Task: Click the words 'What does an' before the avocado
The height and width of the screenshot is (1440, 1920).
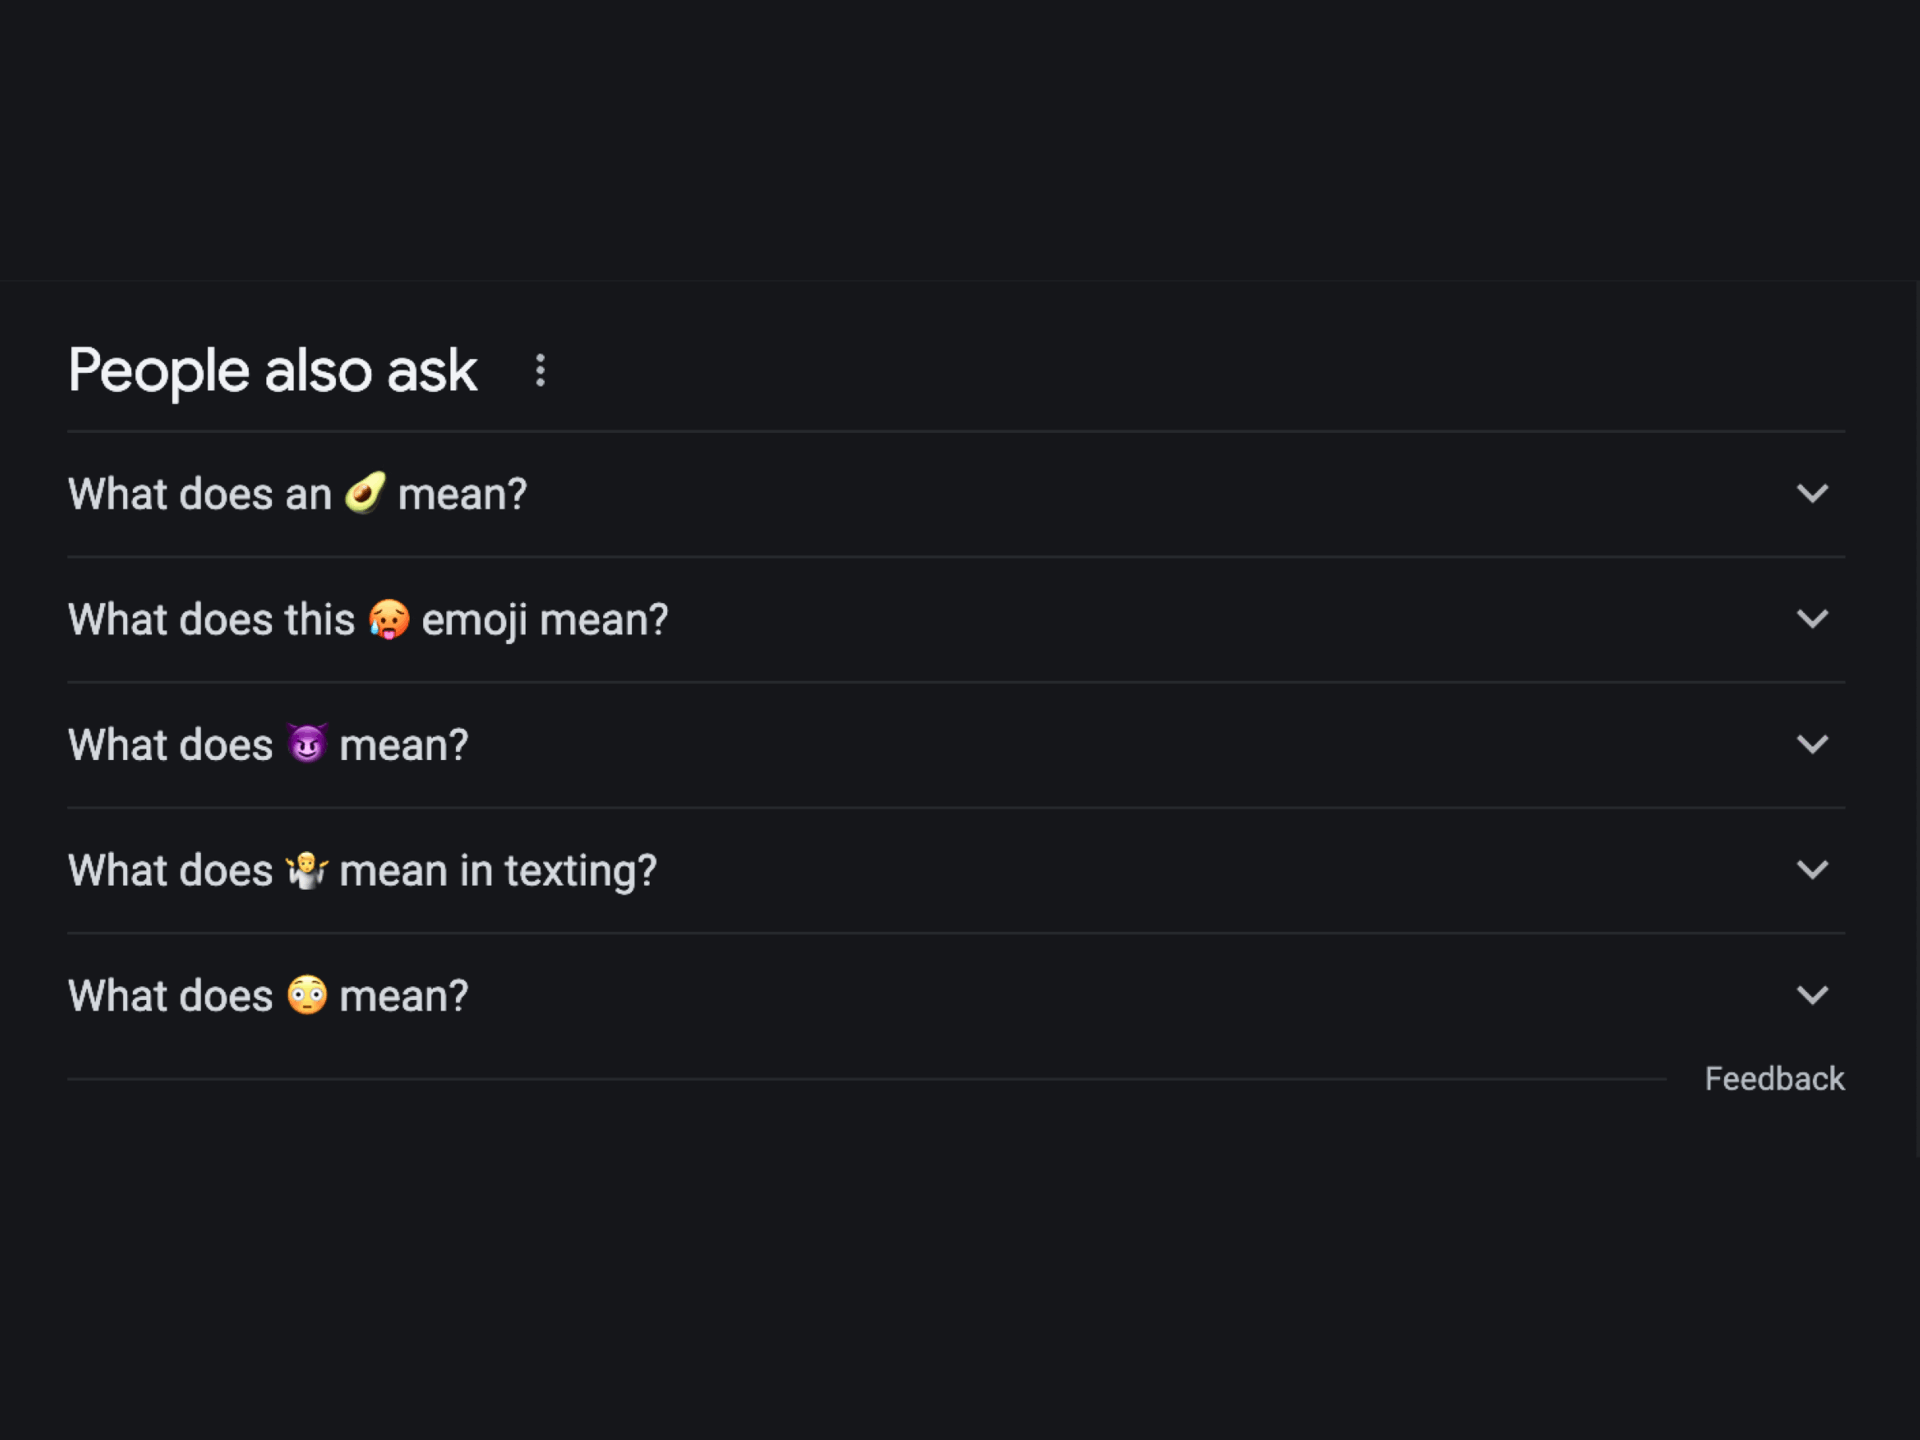Action: [199, 494]
